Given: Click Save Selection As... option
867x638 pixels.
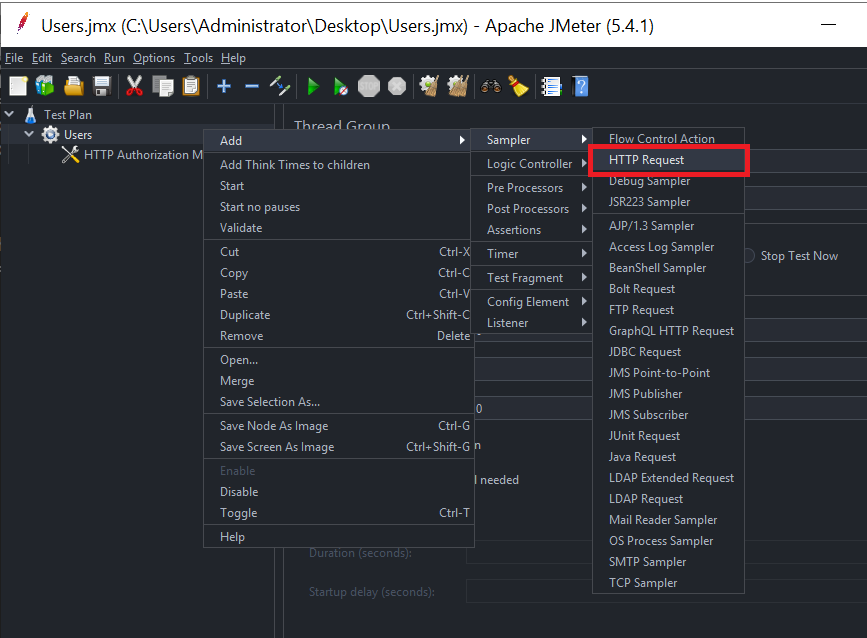Looking at the screenshot, I should tap(338, 402).
